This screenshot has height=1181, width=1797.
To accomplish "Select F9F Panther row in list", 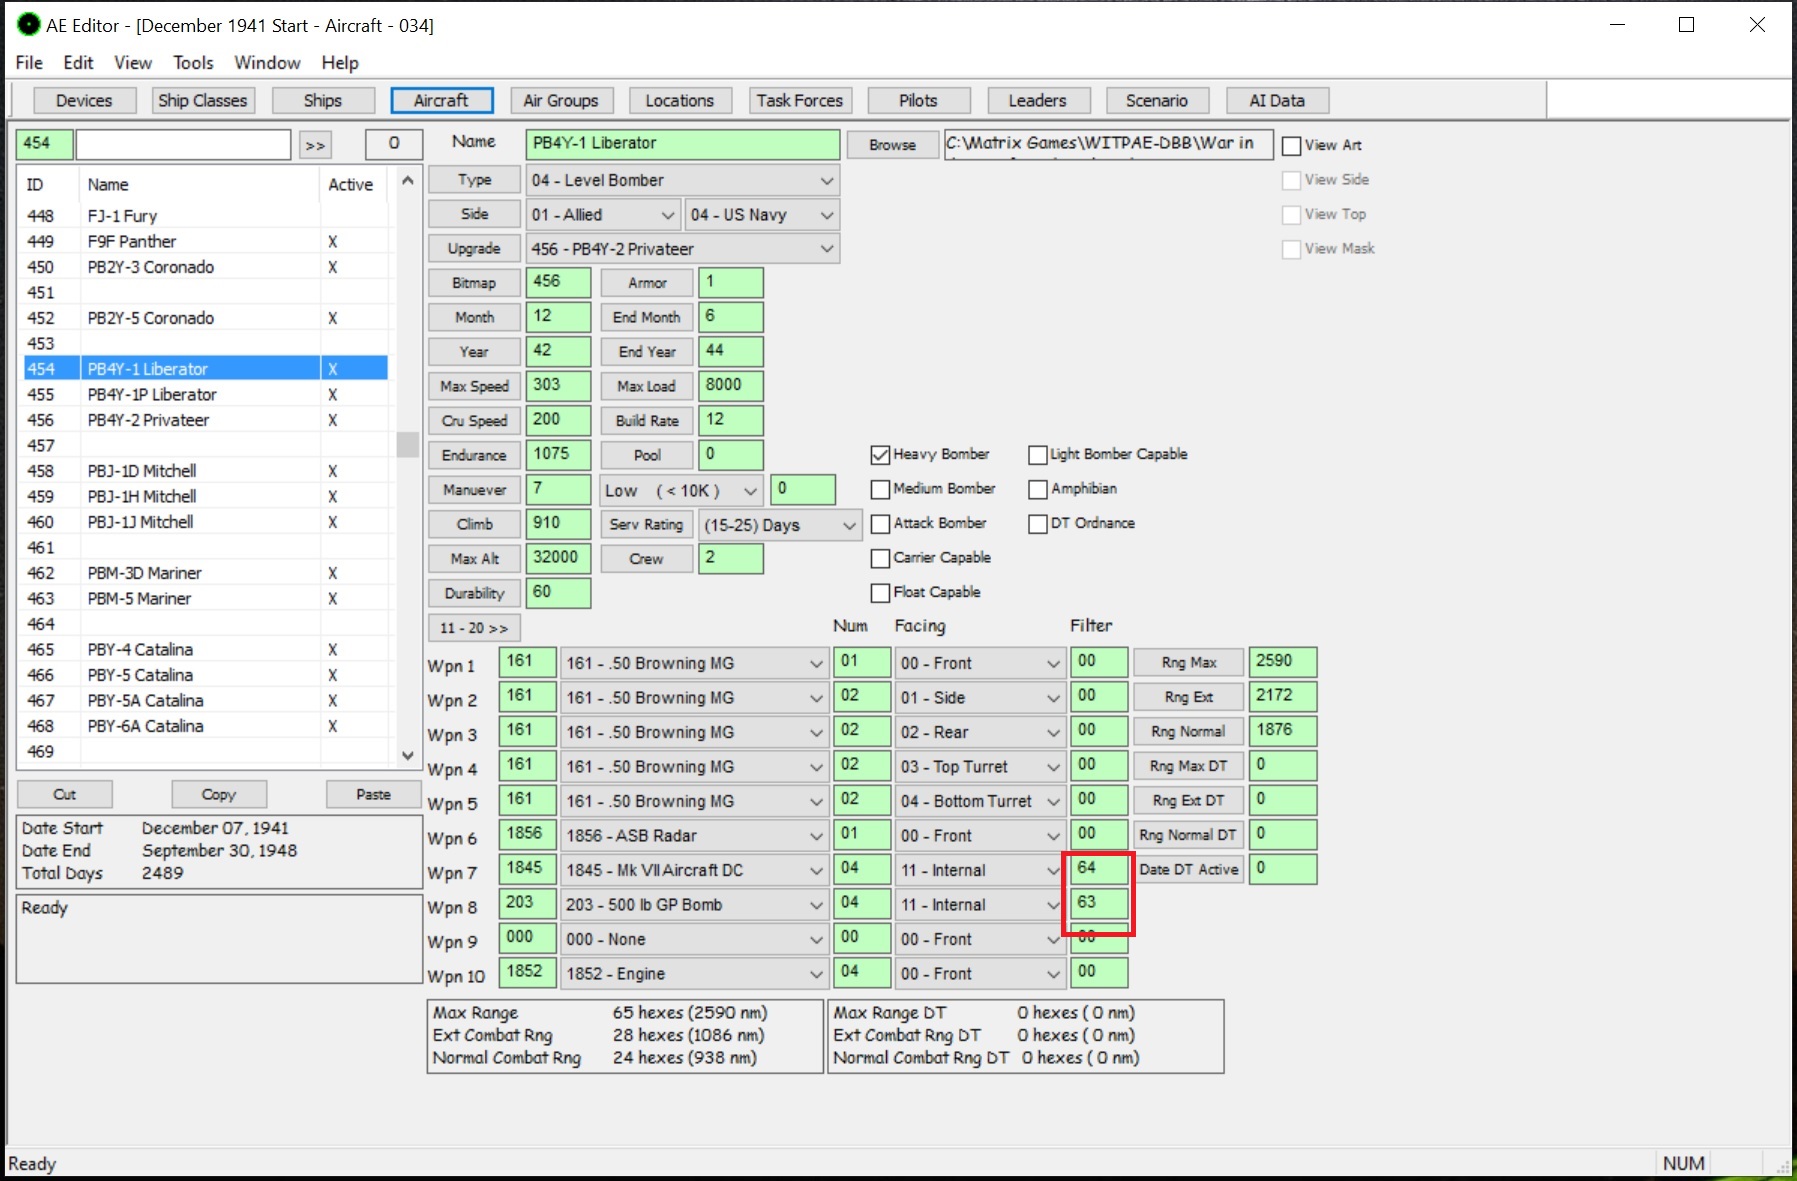I will pos(205,242).
